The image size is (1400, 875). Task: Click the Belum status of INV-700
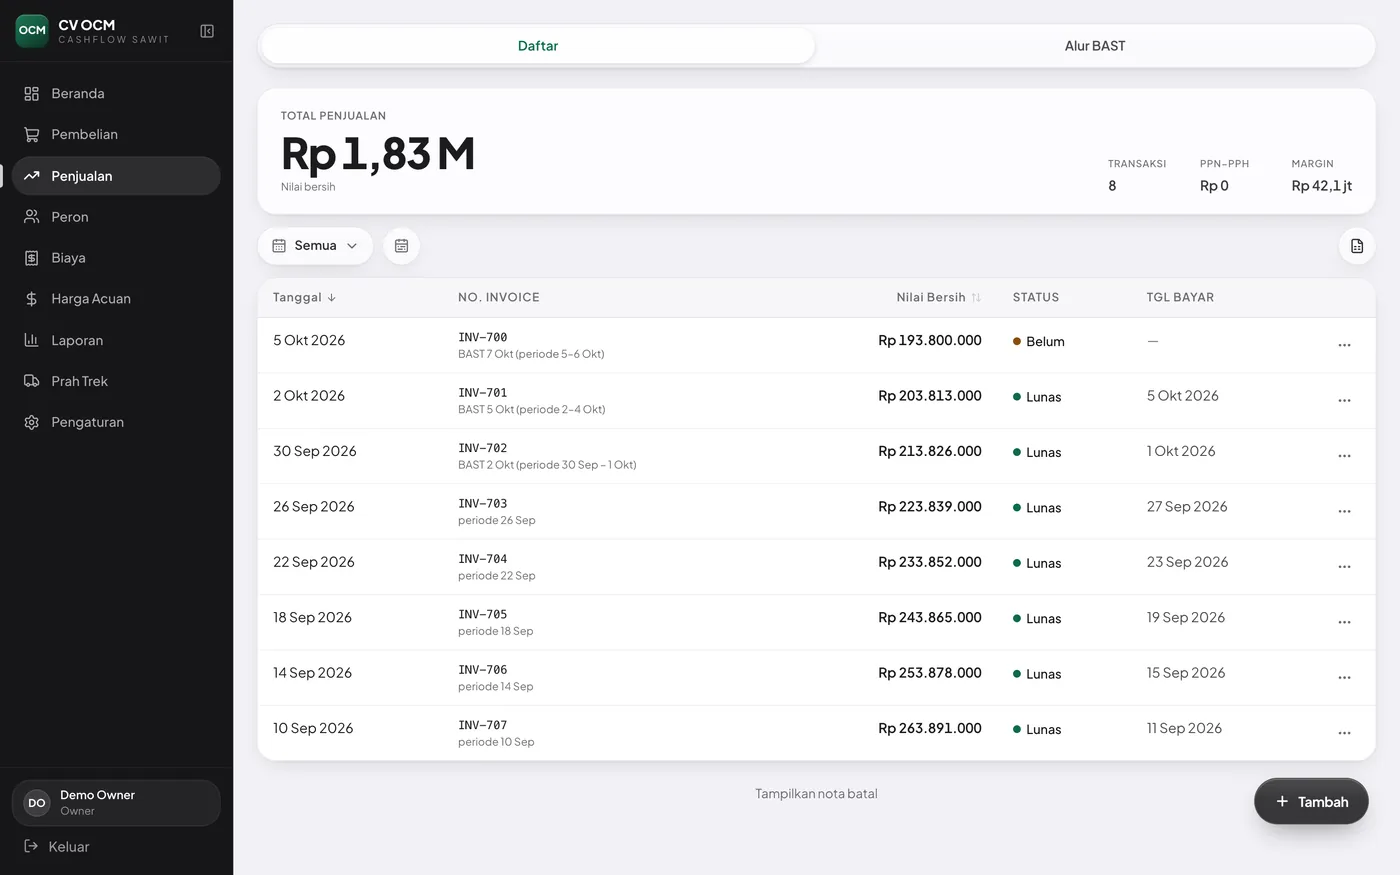1039,341
